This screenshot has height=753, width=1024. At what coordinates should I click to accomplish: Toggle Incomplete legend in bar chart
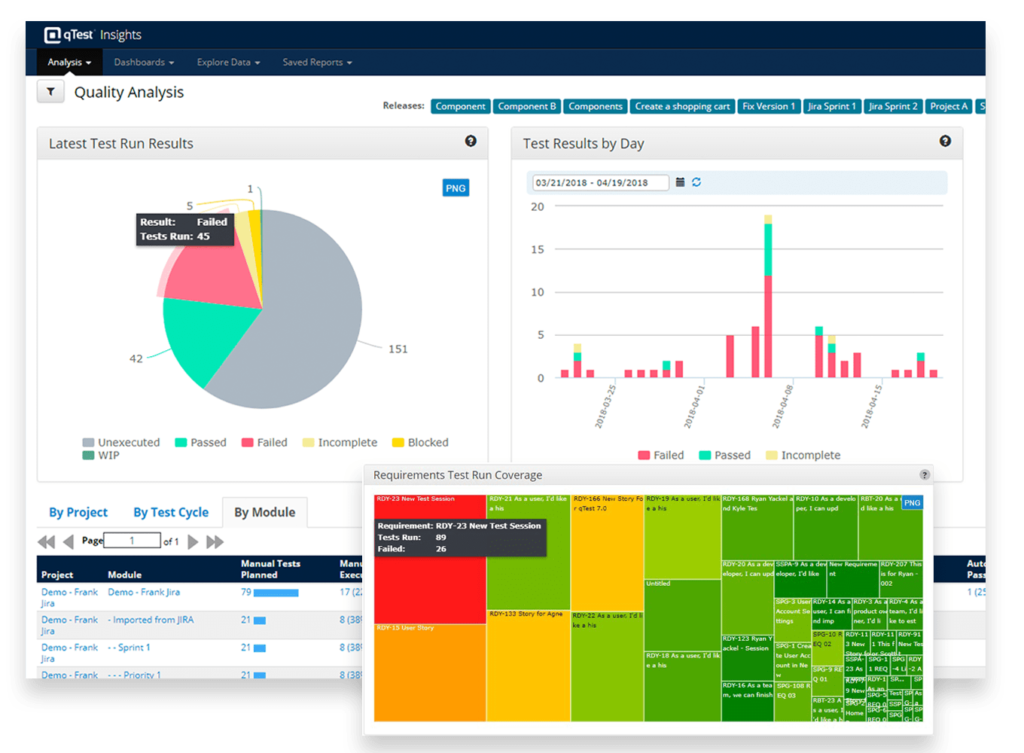(803, 455)
